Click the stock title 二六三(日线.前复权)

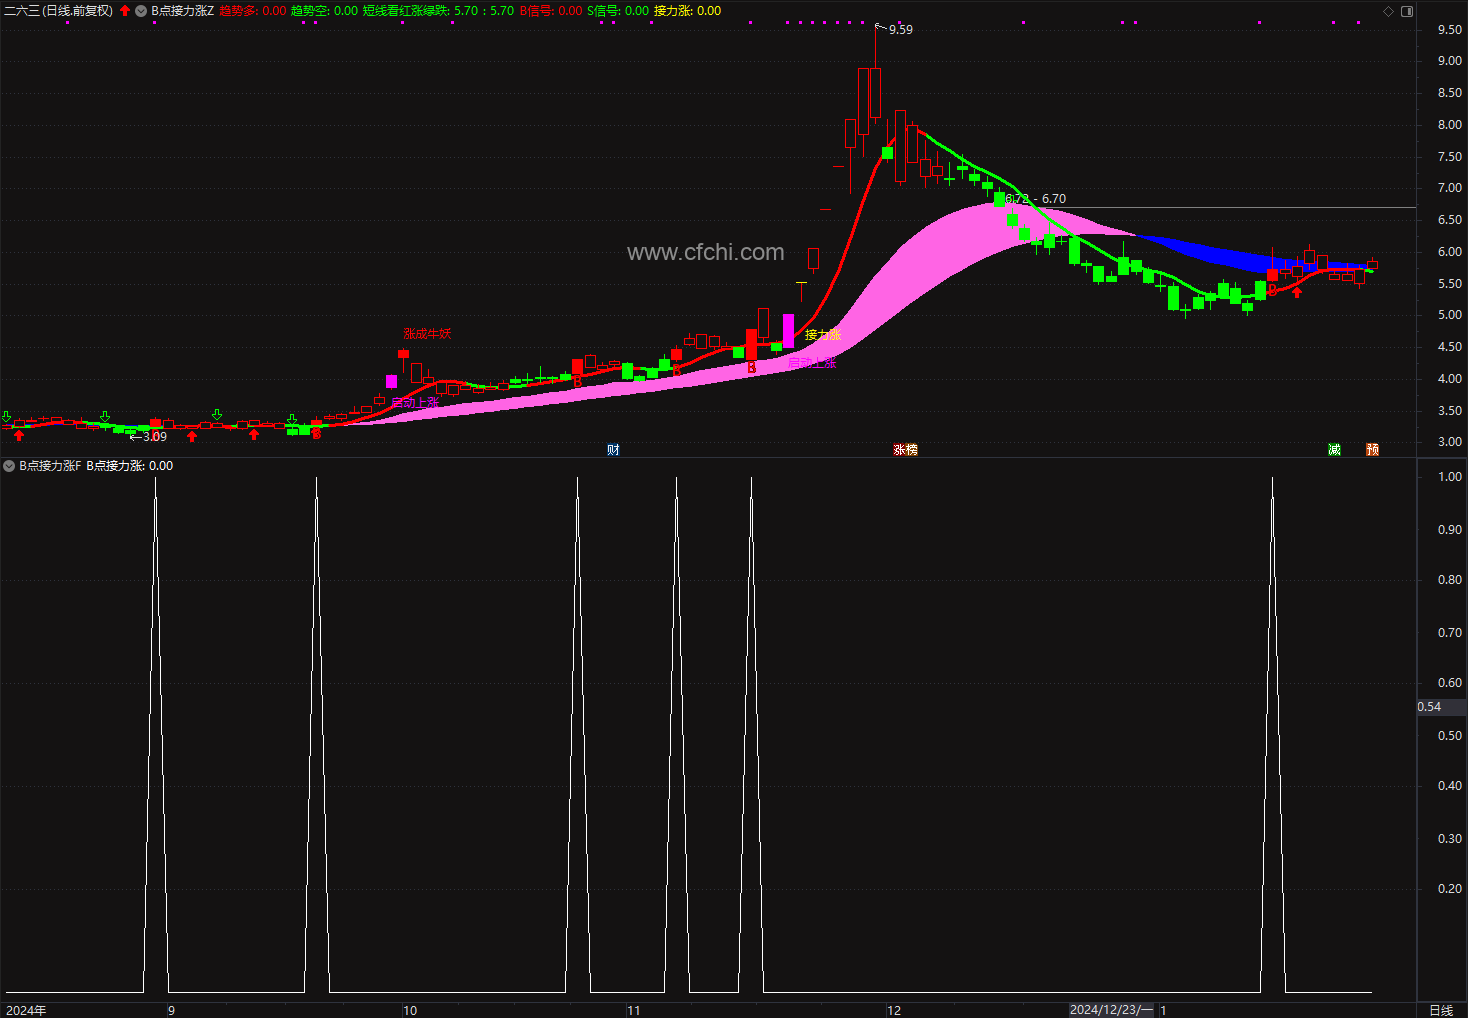point(59,11)
